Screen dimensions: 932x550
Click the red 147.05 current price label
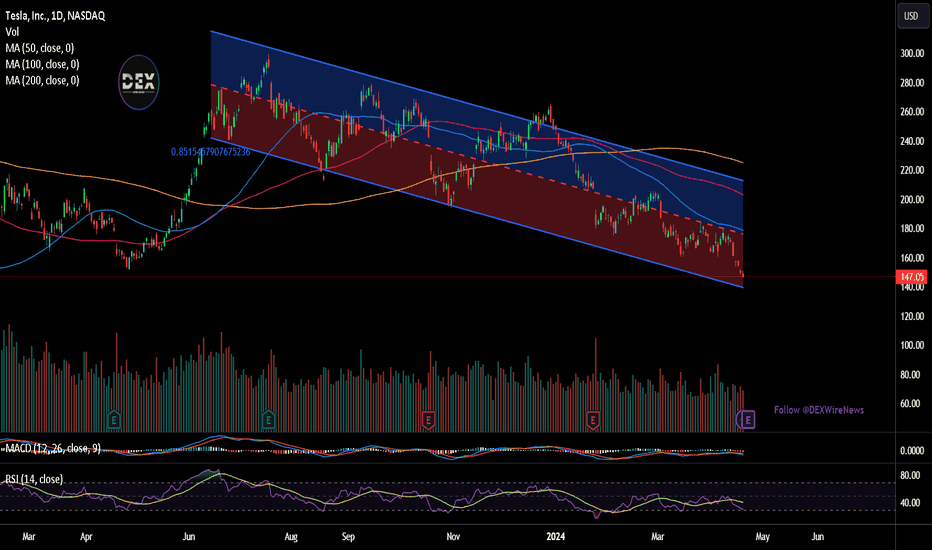point(912,276)
